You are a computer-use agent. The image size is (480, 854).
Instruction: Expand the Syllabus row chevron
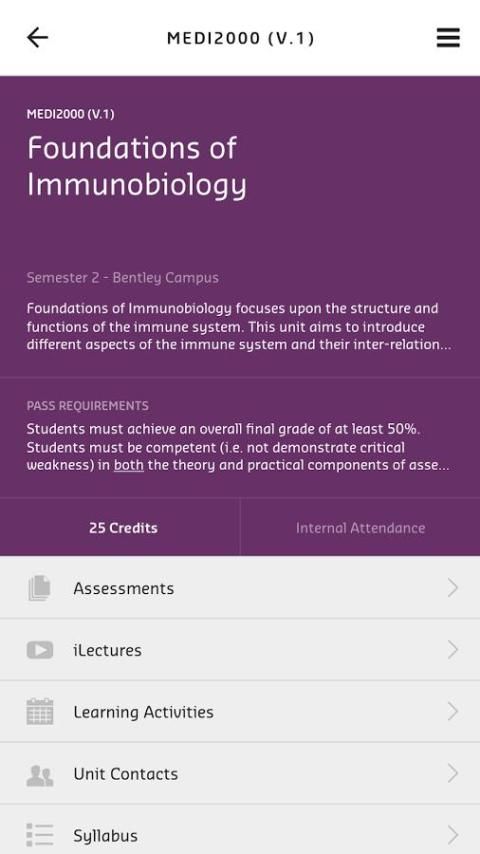[452, 835]
